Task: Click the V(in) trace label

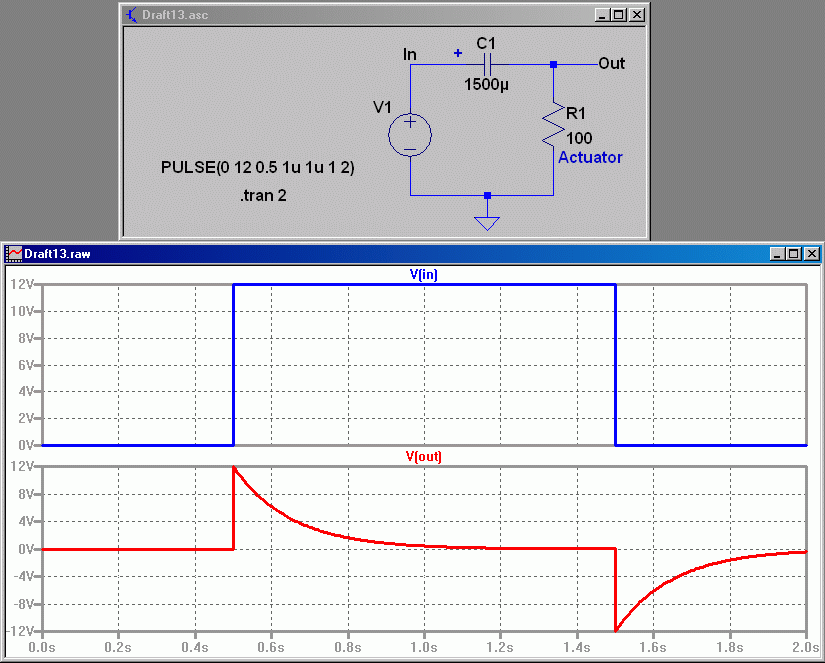Action: tap(424, 274)
